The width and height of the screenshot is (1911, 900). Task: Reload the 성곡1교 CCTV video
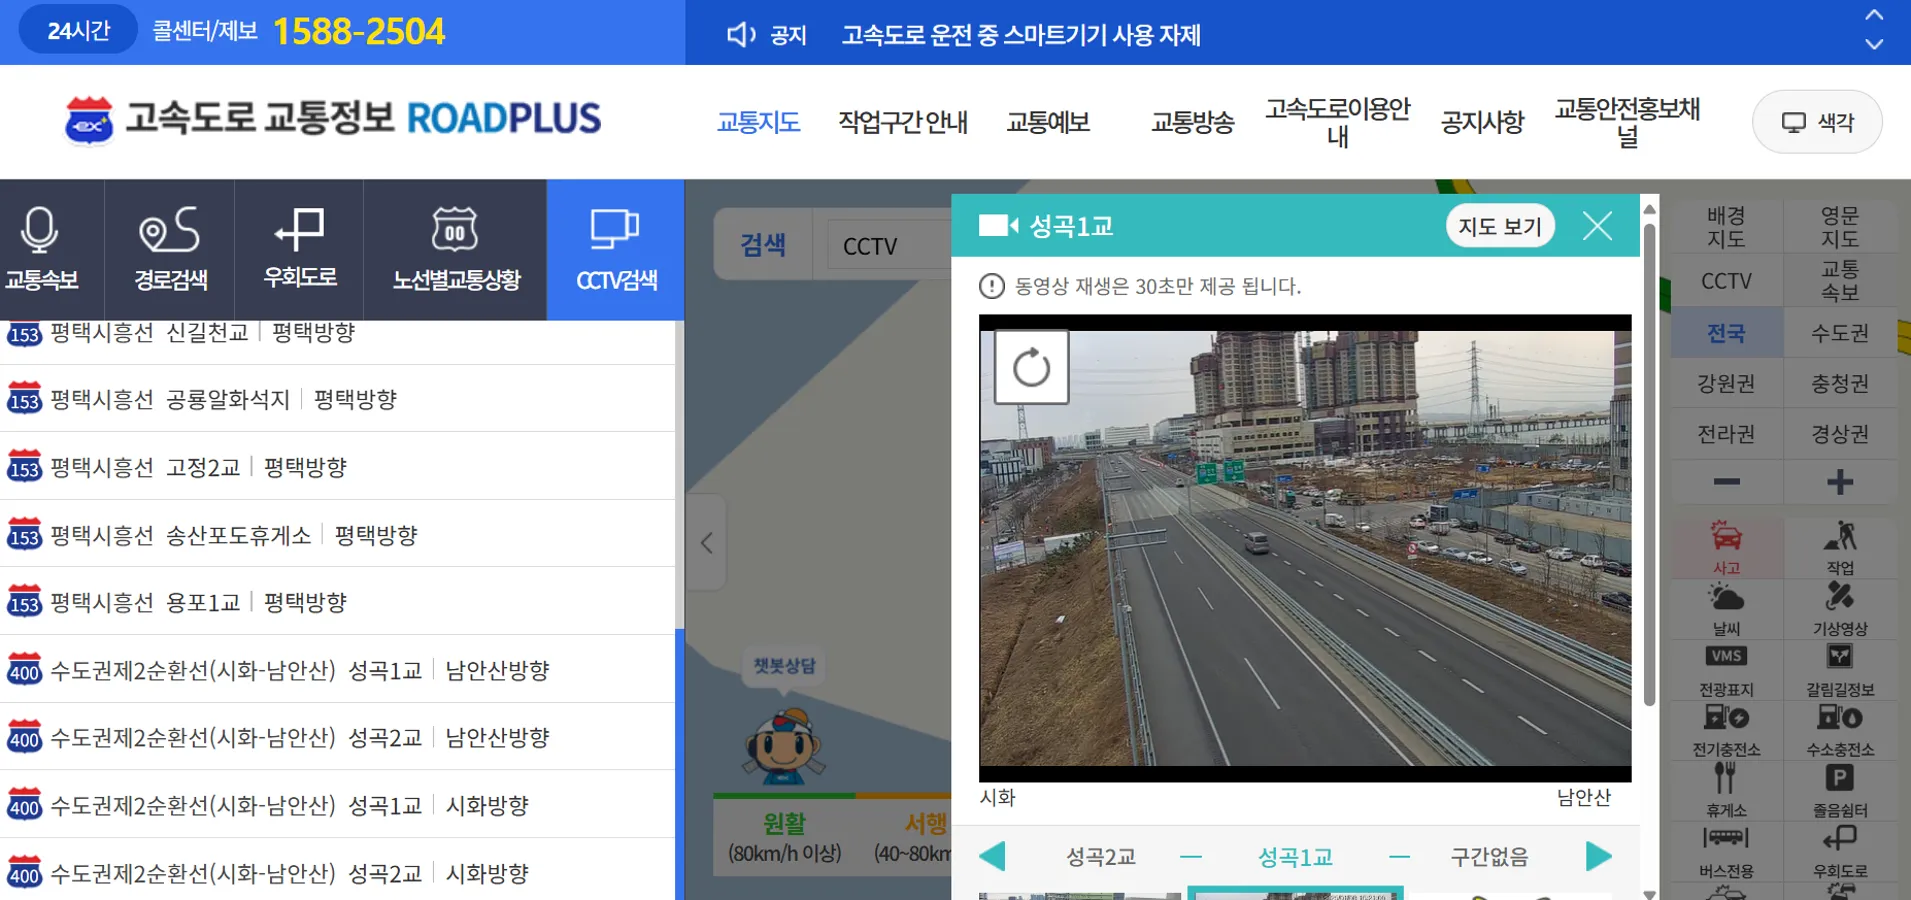point(1031,367)
